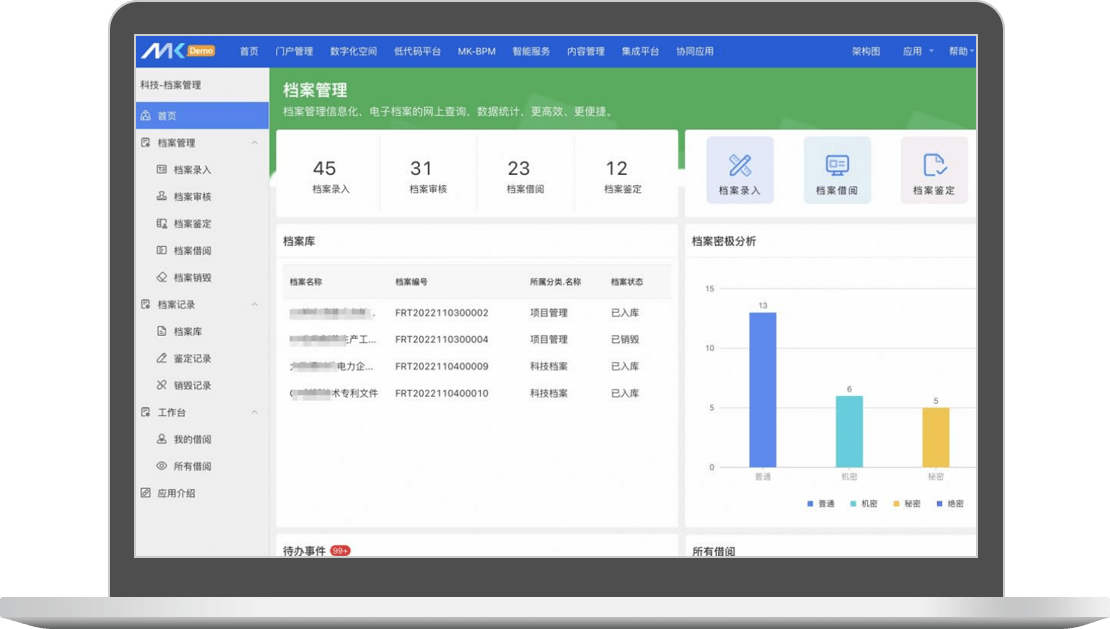Click 架构图 in the top bar

(865, 51)
